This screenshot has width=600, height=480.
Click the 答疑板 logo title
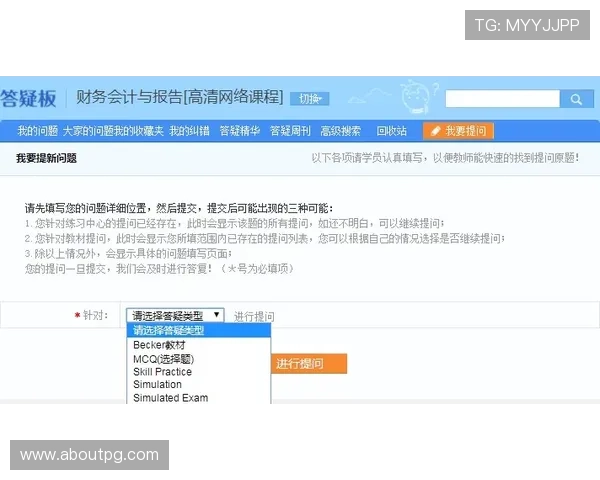(x=28, y=98)
